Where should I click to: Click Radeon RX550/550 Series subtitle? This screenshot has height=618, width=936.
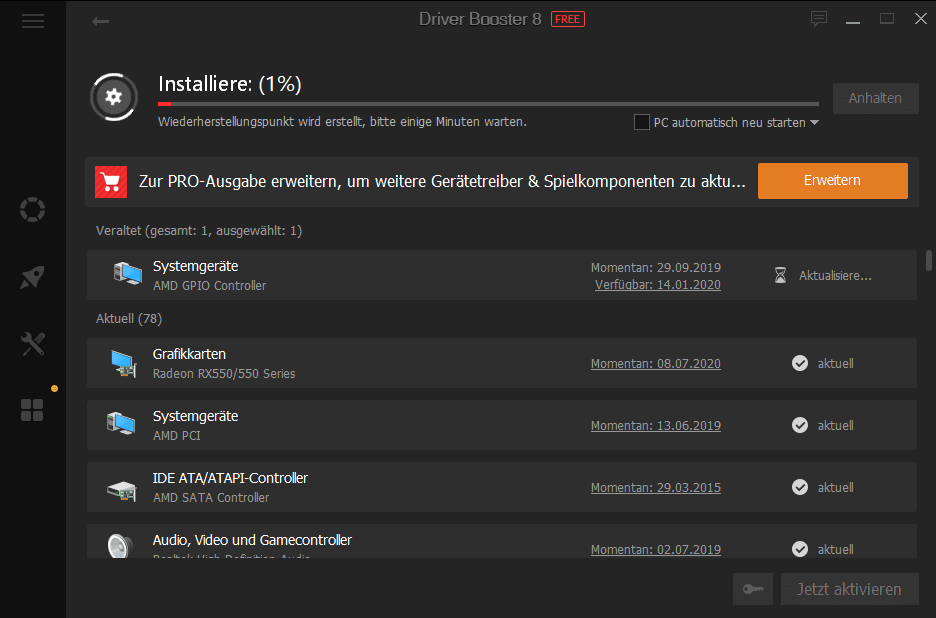pos(224,374)
